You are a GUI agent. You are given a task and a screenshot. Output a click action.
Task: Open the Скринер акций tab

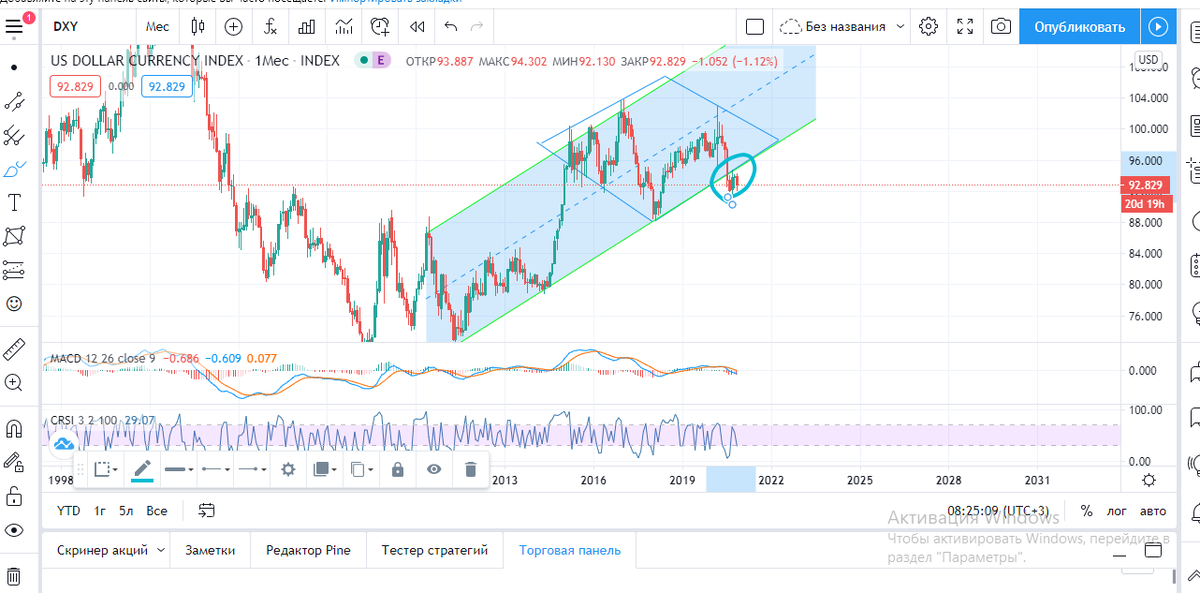click(102, 550)
